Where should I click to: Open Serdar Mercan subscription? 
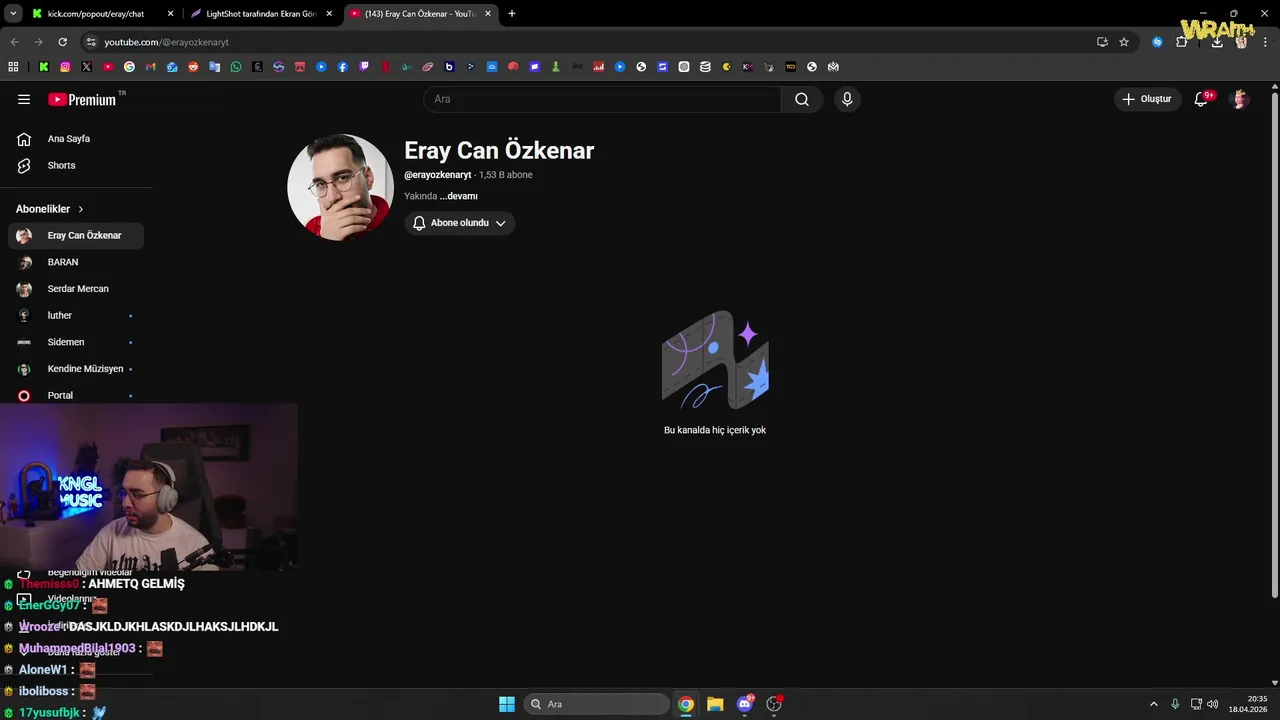[x=76, y=289]
